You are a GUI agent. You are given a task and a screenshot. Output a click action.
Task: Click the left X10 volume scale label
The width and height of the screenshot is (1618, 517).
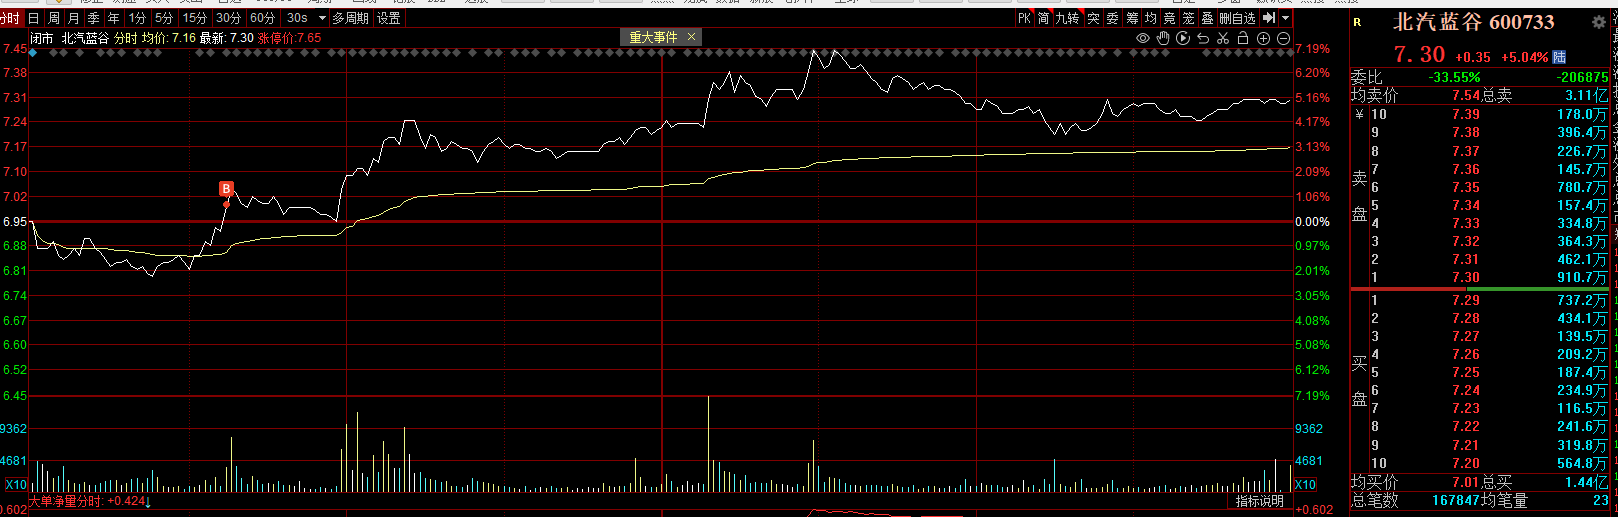click(16, 485)
